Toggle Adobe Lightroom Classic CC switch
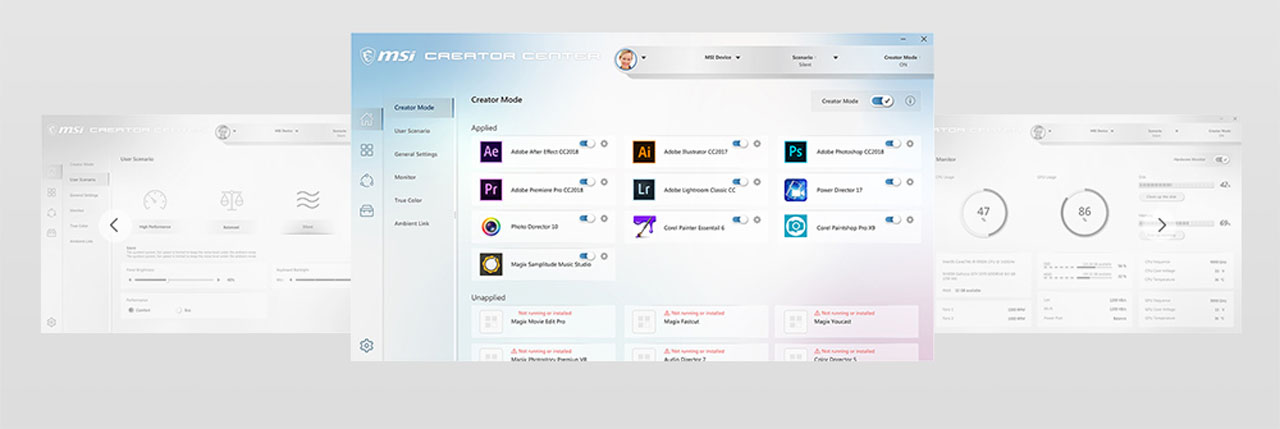This screenshot has width=1280, height=429. point(740,182)
